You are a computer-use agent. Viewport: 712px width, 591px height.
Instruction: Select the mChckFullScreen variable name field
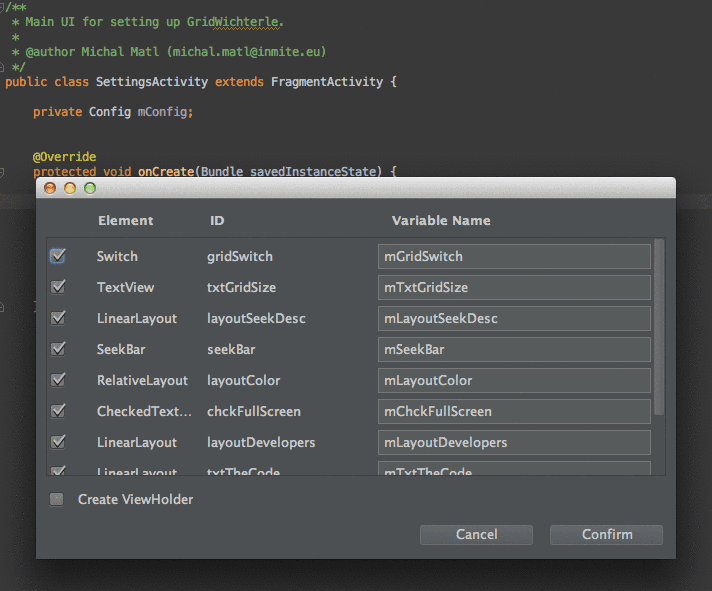[514, 411]
